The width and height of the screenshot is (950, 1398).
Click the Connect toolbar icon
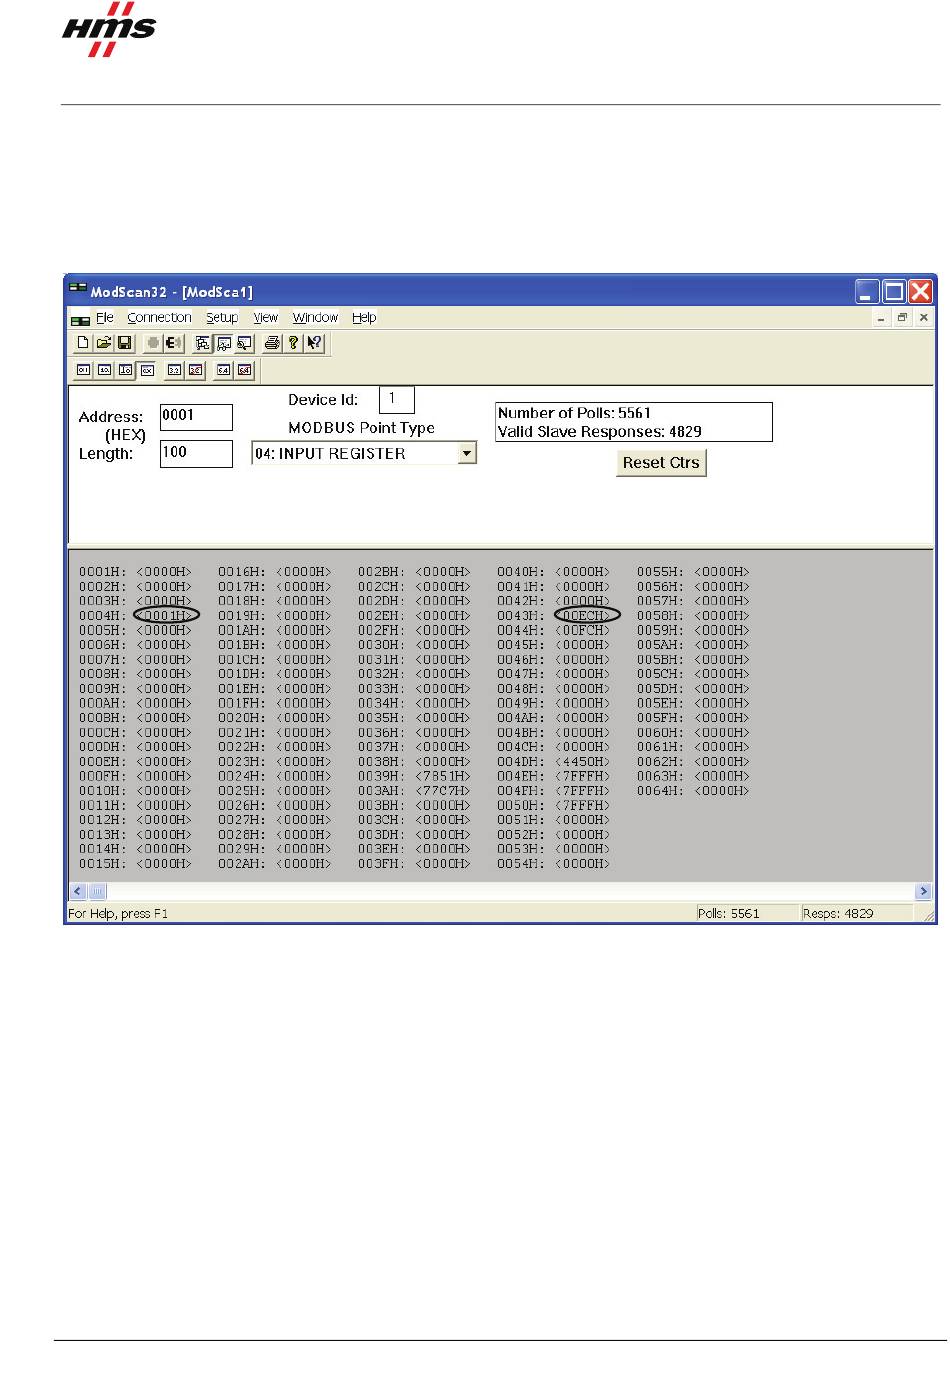tap(153, 343)
